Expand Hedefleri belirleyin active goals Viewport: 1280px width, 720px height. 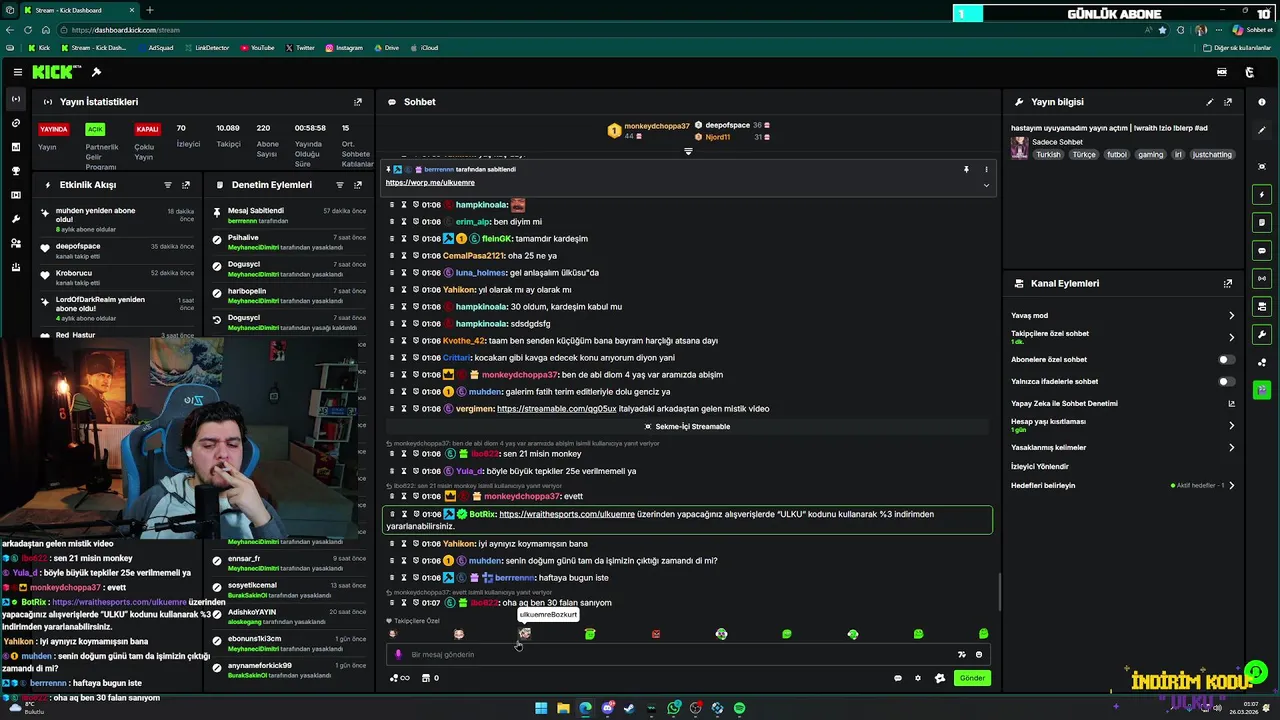(1231, 485)
